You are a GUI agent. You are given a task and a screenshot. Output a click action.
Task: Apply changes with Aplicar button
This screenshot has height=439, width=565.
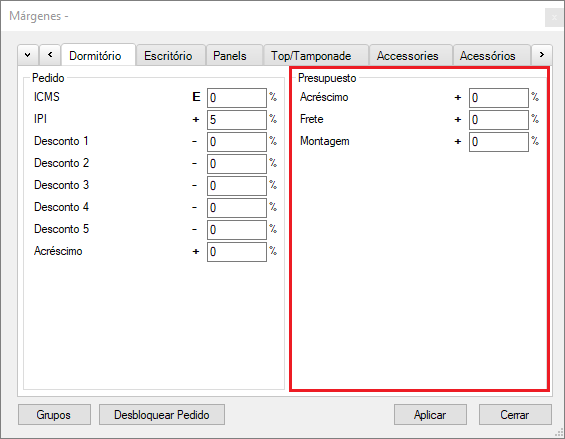pos(430,414)
